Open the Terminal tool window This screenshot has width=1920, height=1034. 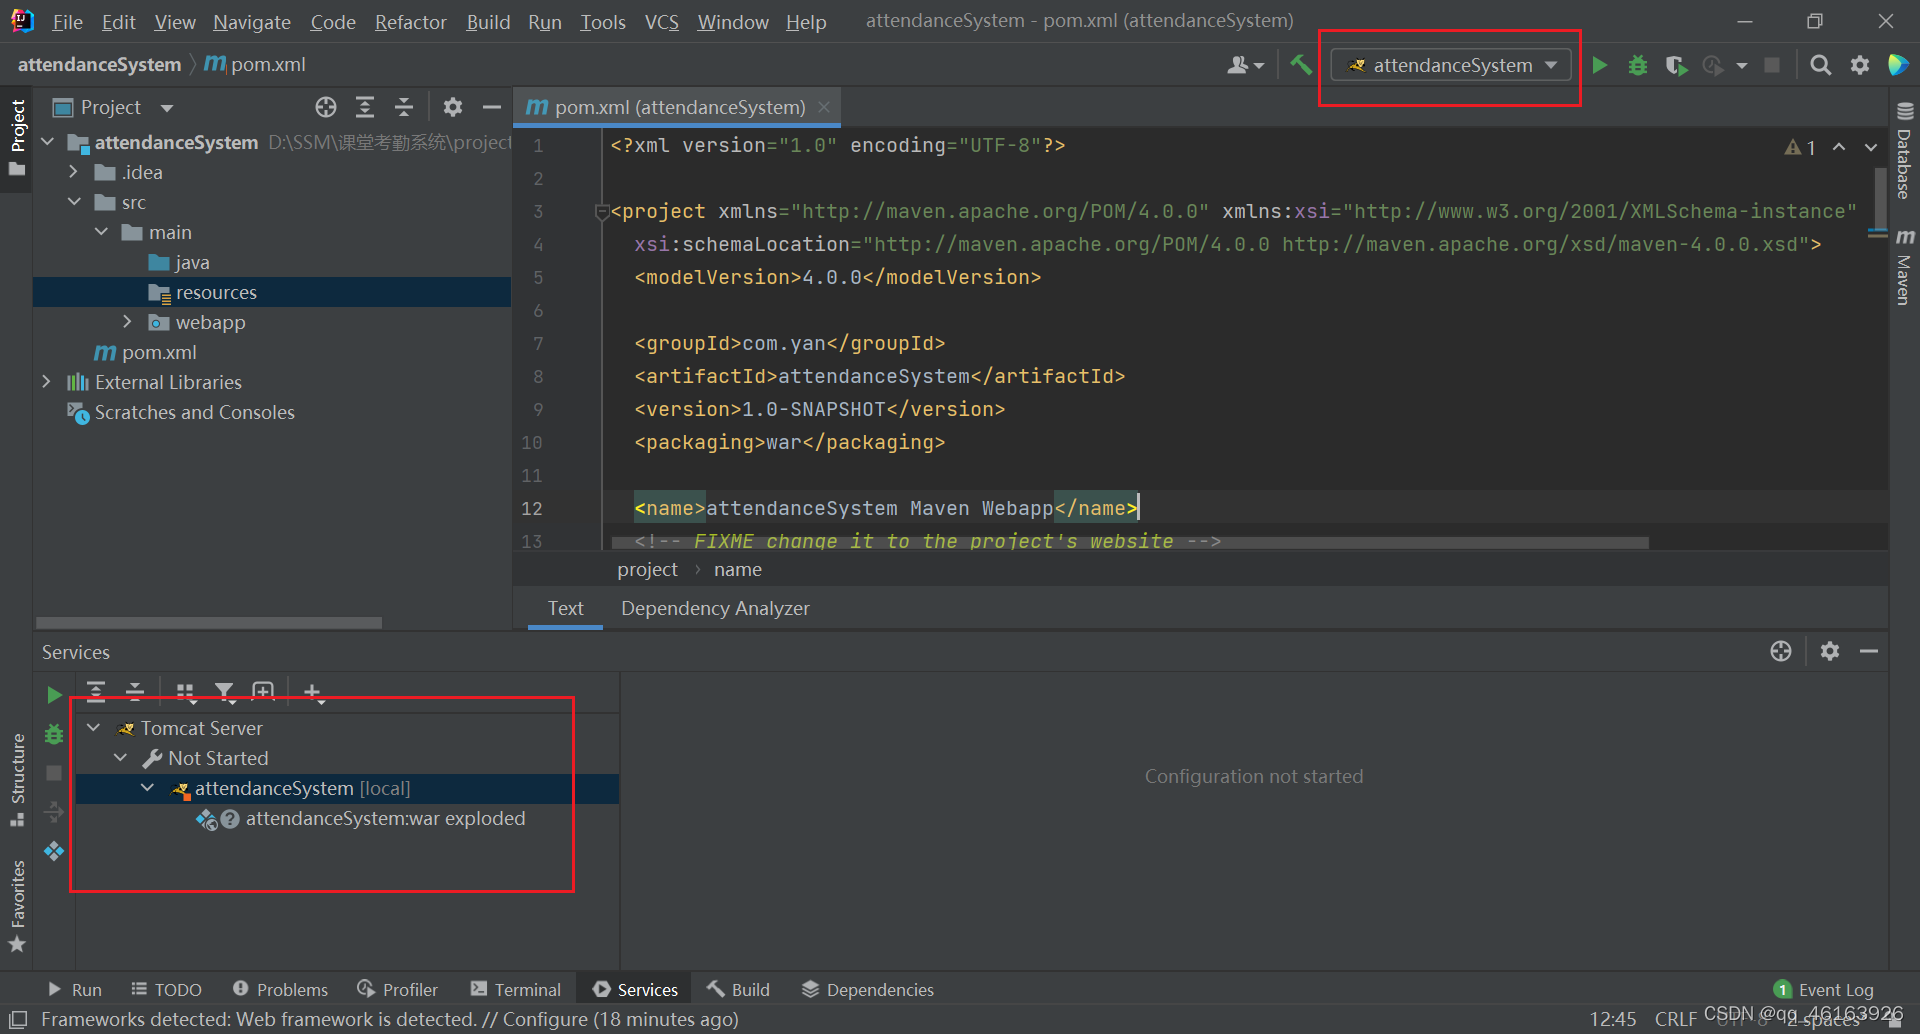click(x=516, y=989)
